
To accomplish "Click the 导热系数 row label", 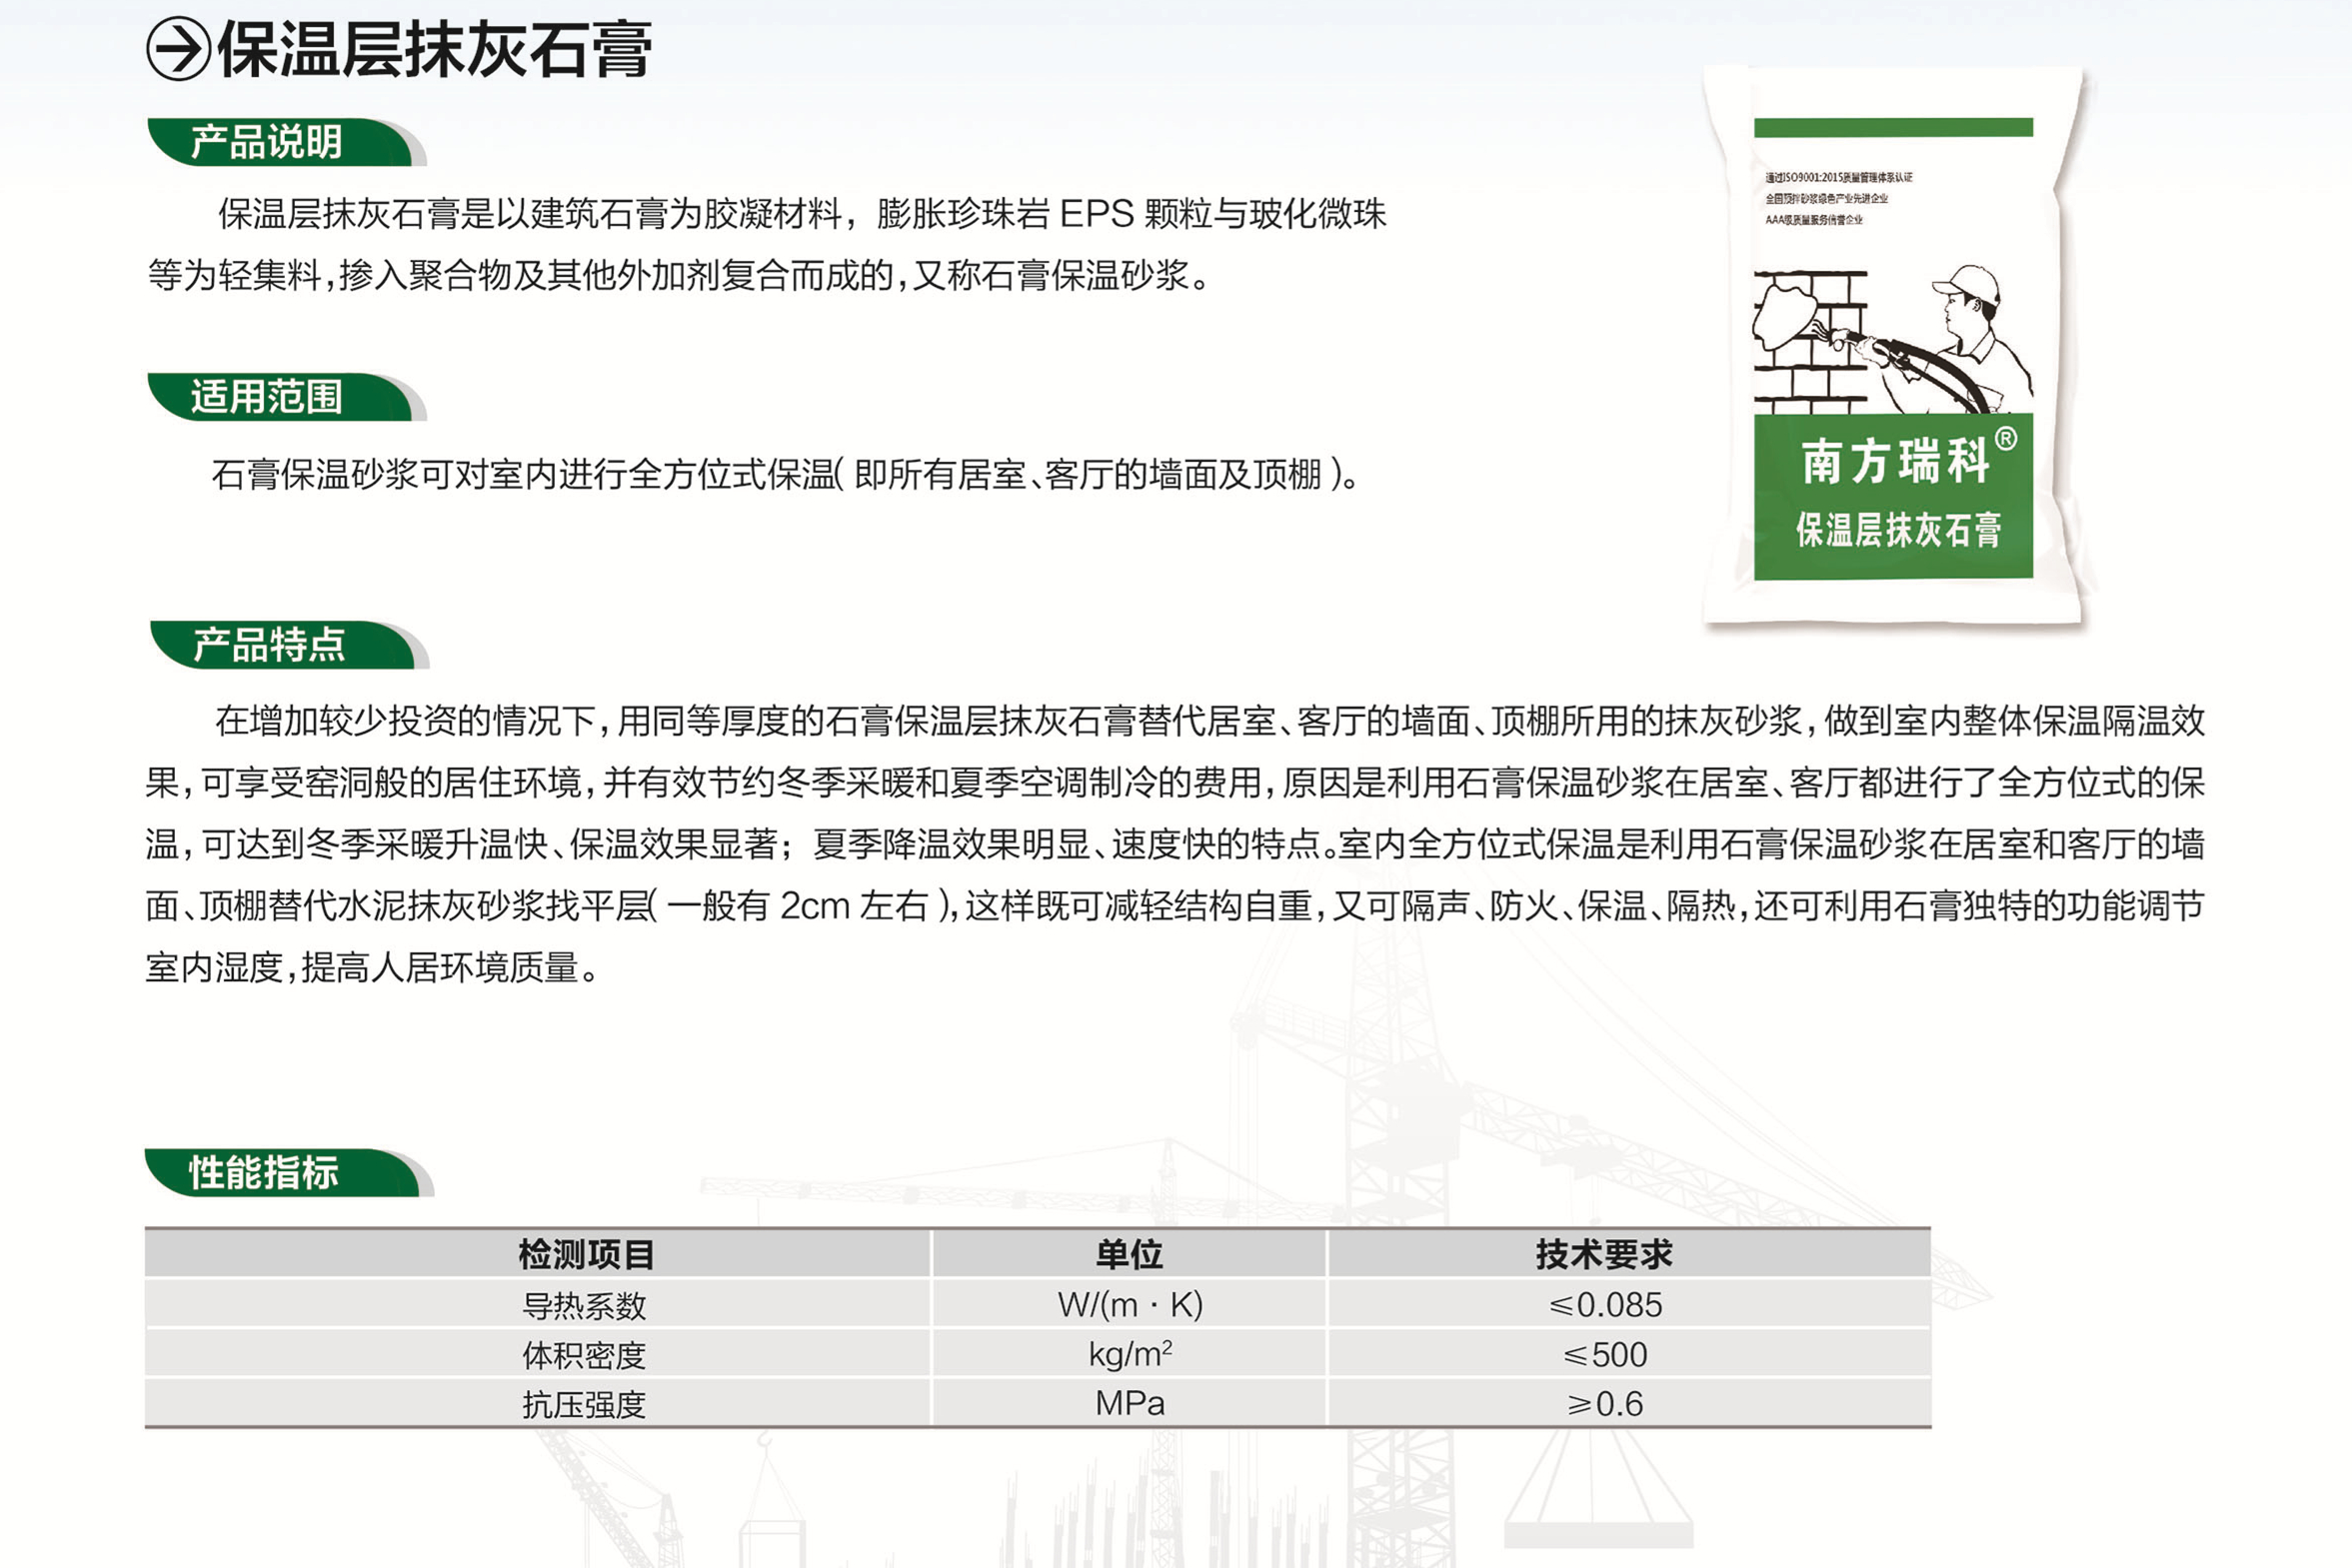I will click(x=584, y=1305).
